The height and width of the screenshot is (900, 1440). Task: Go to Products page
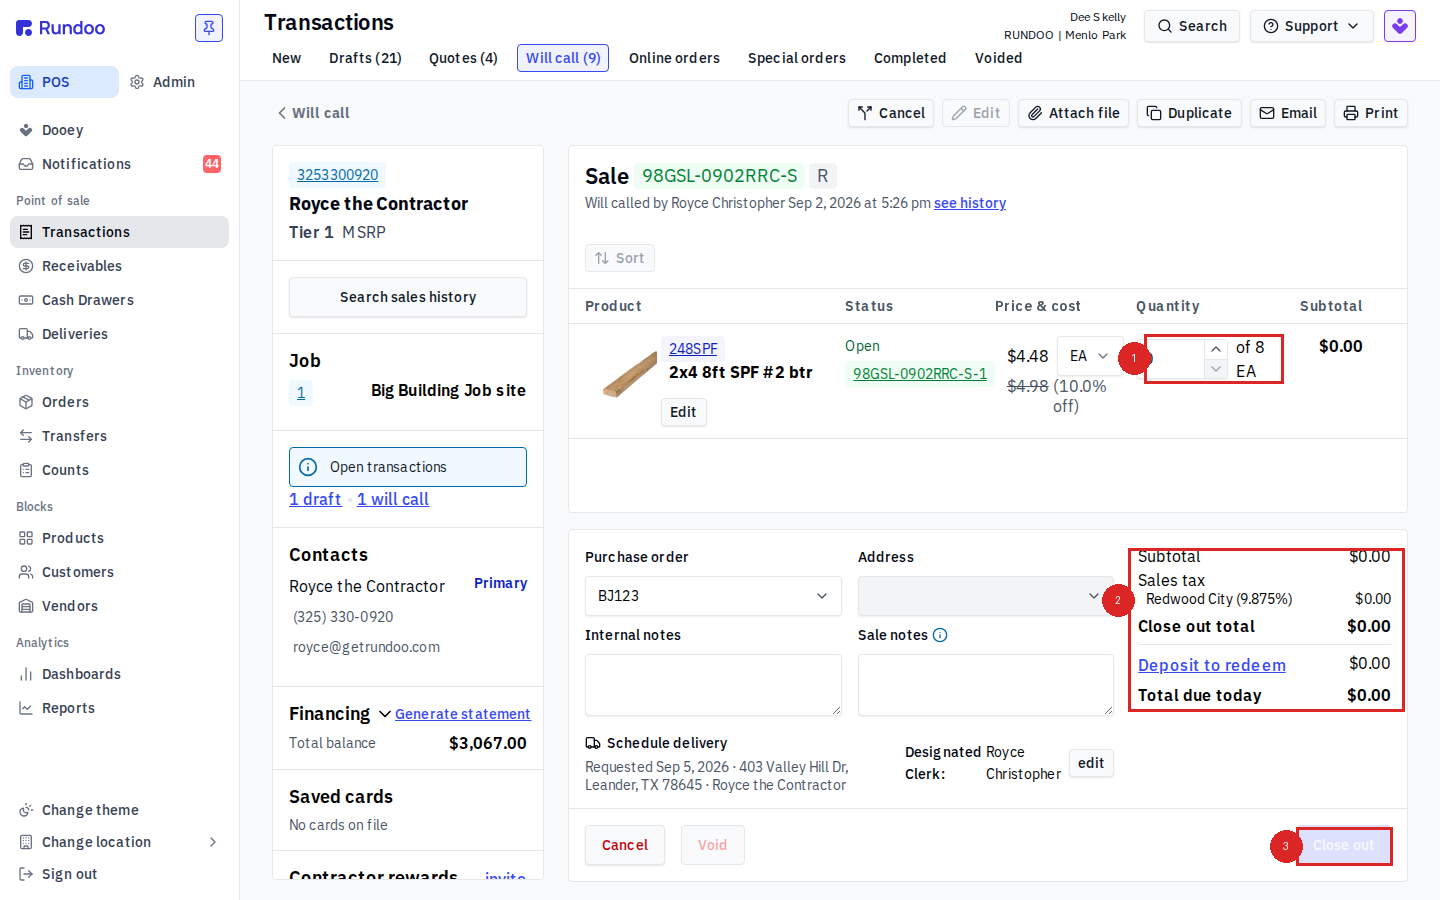pyautogui.click(x=73, y=538)
